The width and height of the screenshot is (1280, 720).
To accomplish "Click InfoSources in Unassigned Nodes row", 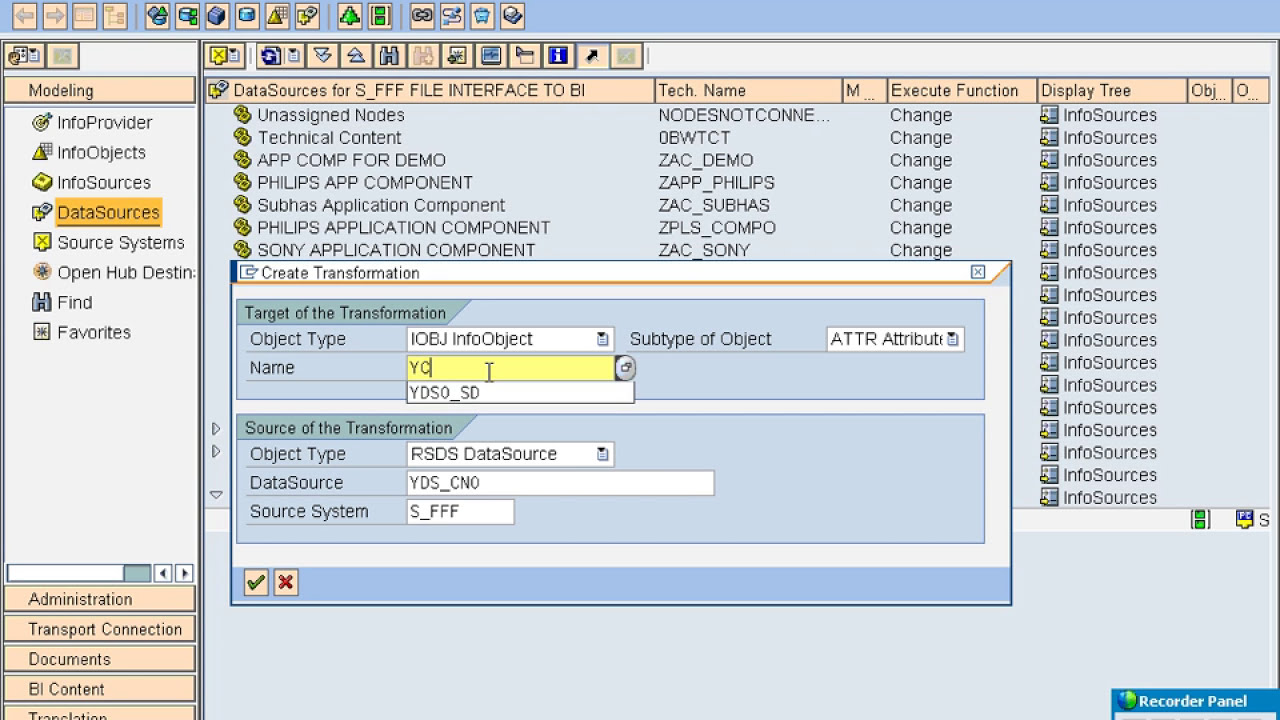I will tap(1109, 115).
